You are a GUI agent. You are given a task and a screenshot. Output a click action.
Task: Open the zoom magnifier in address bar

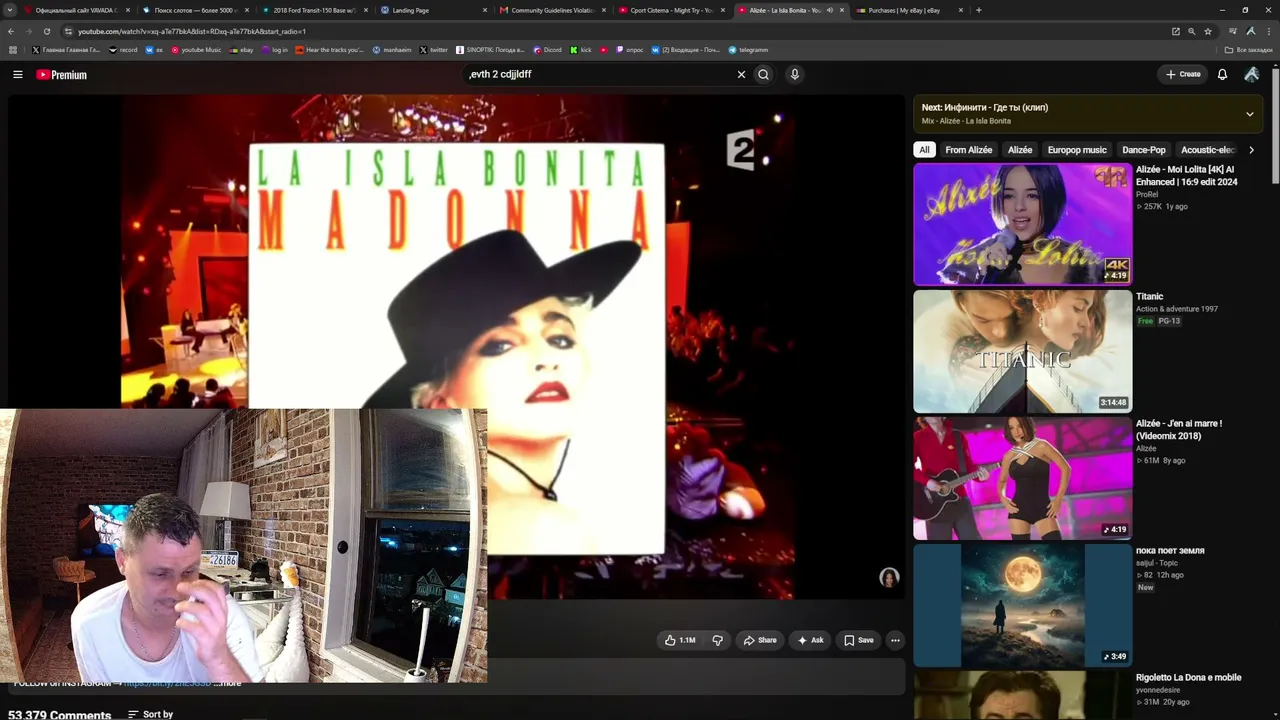tap(1192, 31)
